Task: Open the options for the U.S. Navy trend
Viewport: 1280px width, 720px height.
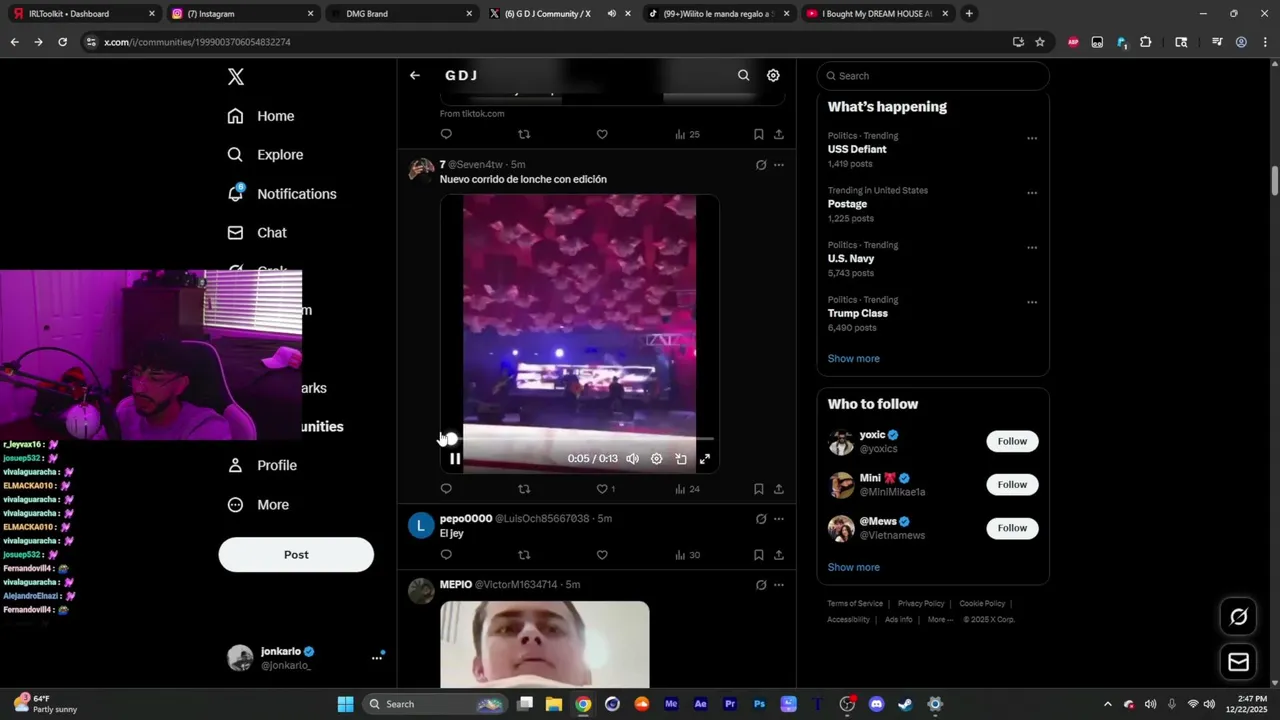Action: [1032, 248]
